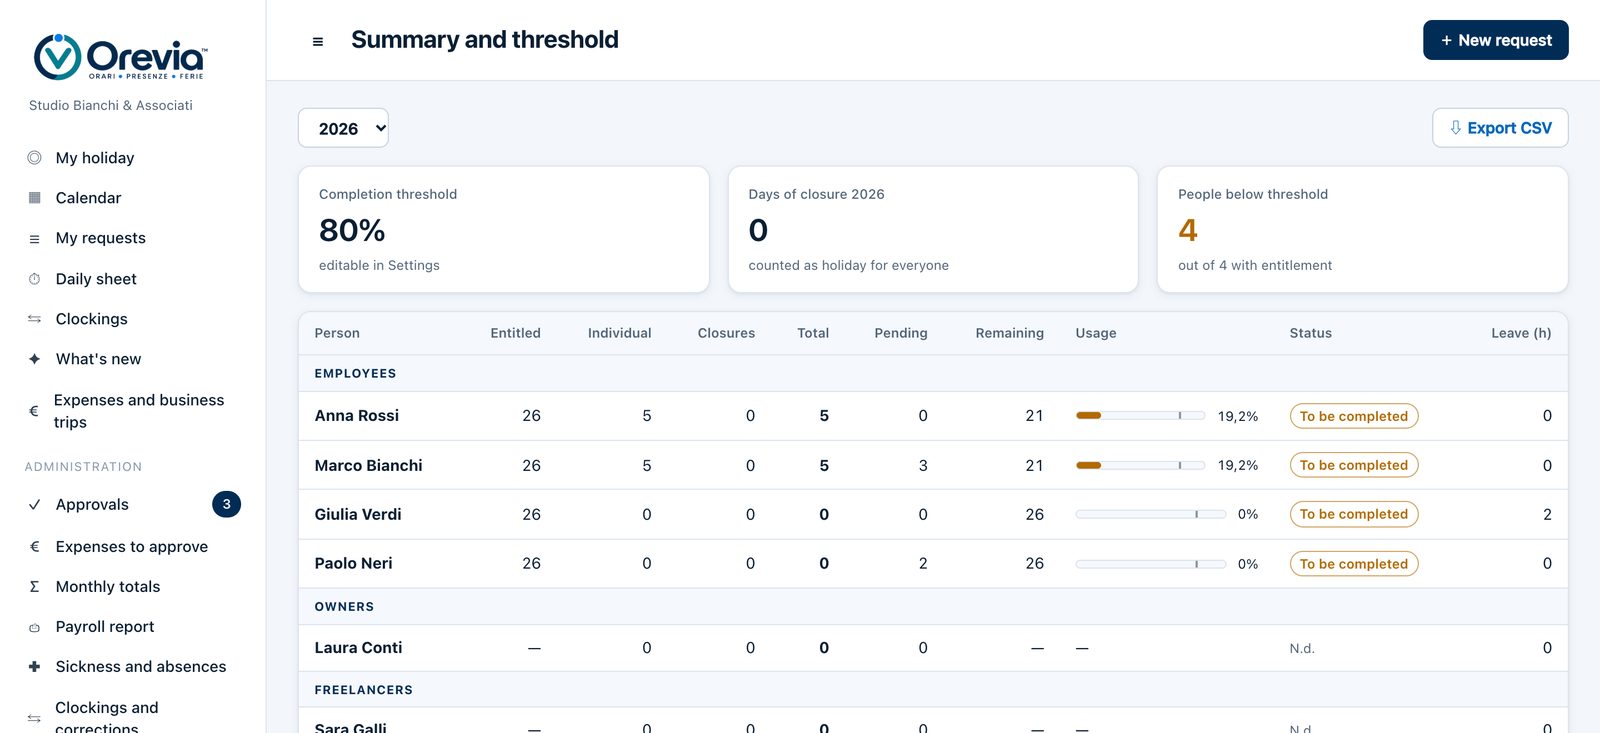Toggle the hamburger sidebar menu icon
Viewport: 1600px width, 733px height.
pos(318,41)
